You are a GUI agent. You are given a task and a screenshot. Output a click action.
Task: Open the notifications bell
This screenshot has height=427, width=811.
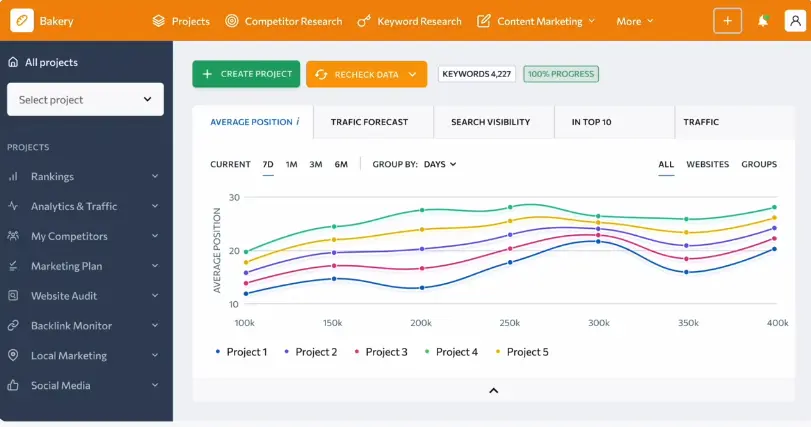(x=762, y=21)
